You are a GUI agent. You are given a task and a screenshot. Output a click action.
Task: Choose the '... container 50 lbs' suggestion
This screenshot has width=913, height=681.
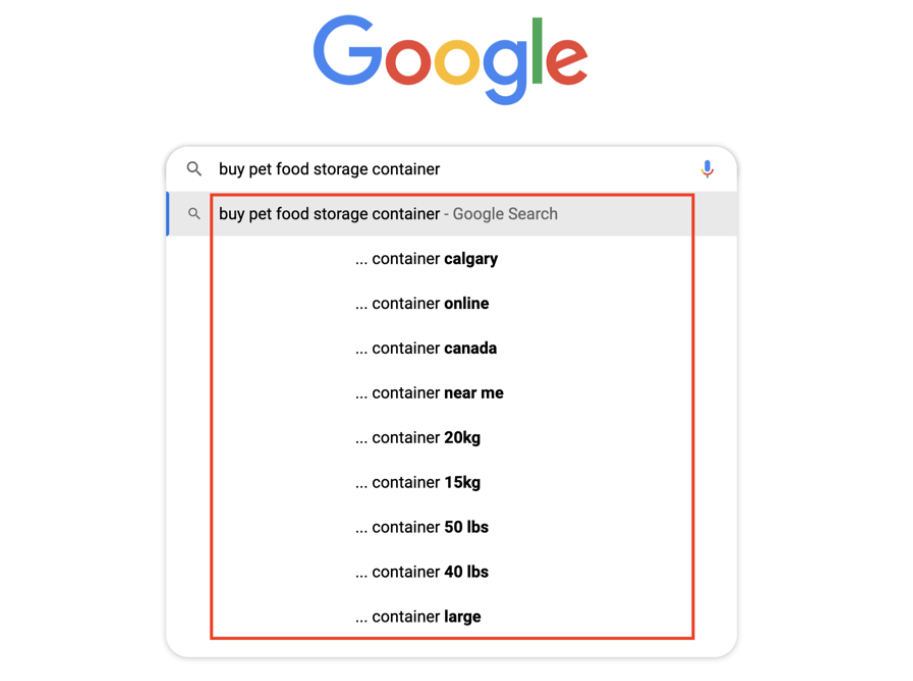422,527
